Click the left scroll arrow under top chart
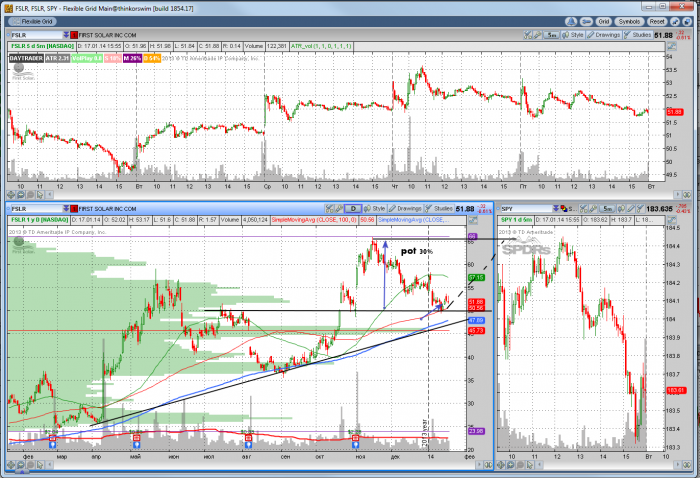Image resolution: width=700 pixels, height=478 pixels. tap(50, 195)
